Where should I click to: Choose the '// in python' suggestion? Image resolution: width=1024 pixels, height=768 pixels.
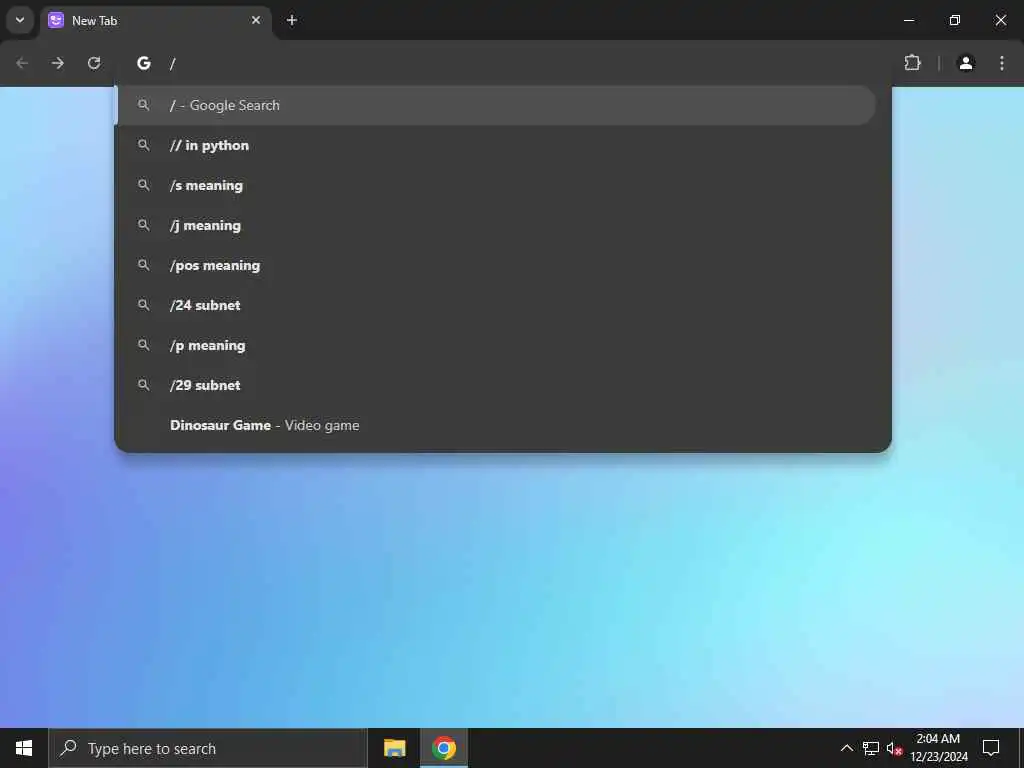496,145
